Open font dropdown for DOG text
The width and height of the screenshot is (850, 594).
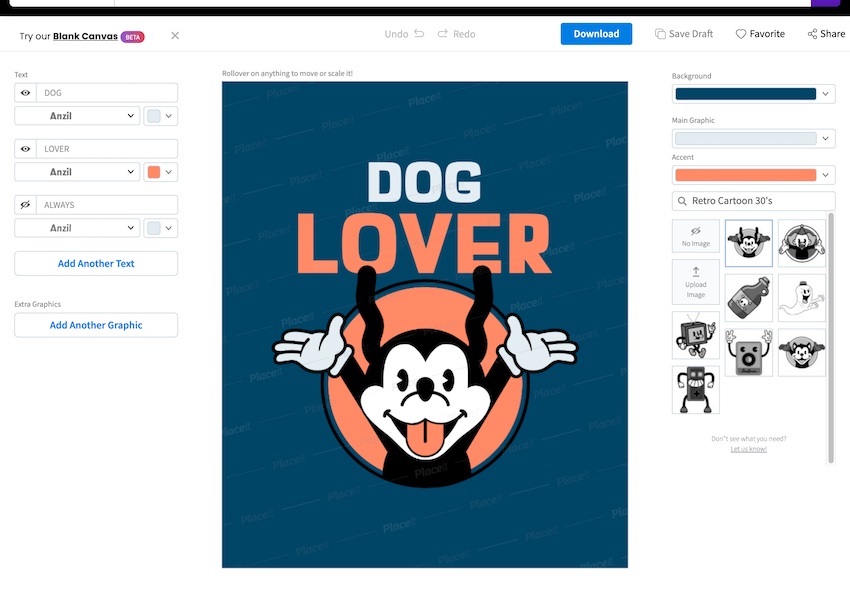point(77,116)
